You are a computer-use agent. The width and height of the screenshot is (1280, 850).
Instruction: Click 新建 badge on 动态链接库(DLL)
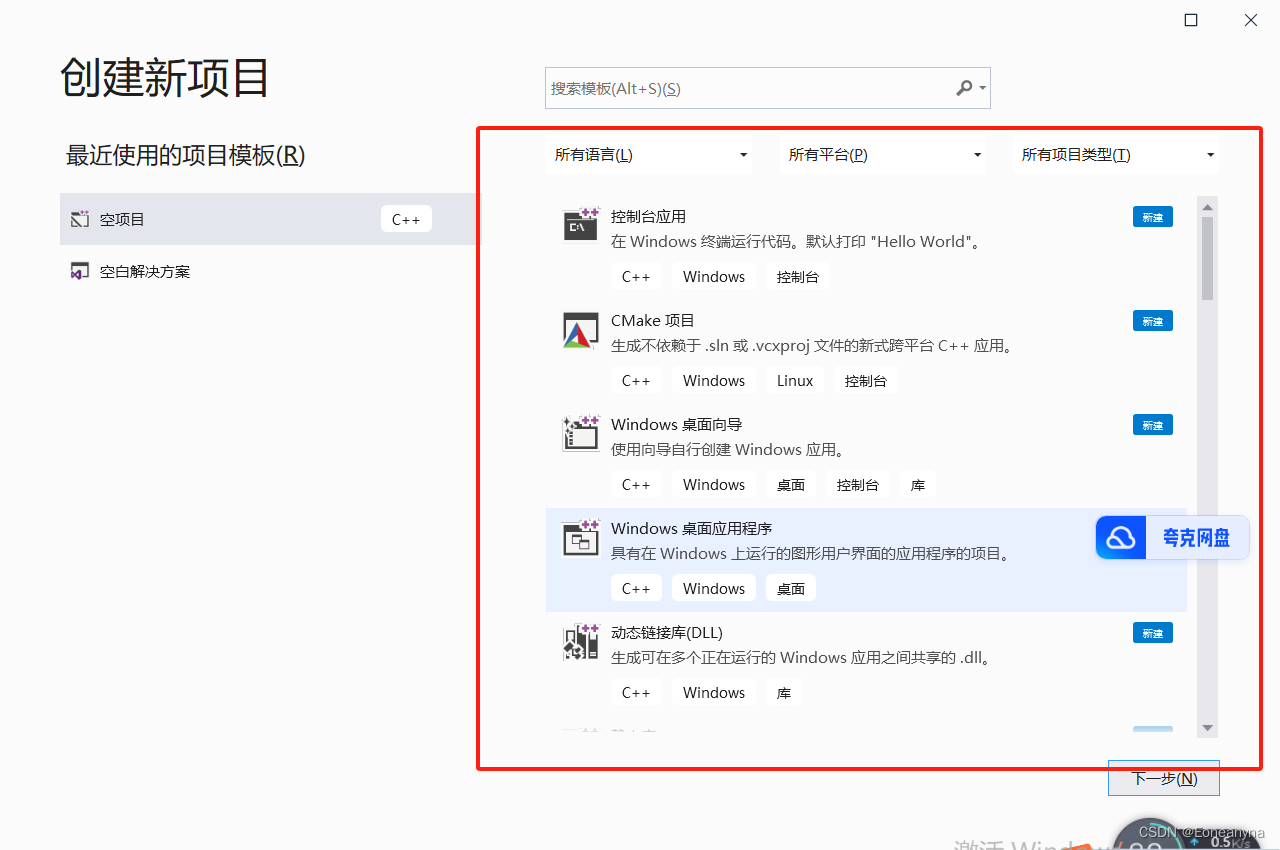(x=1153, y=633)
